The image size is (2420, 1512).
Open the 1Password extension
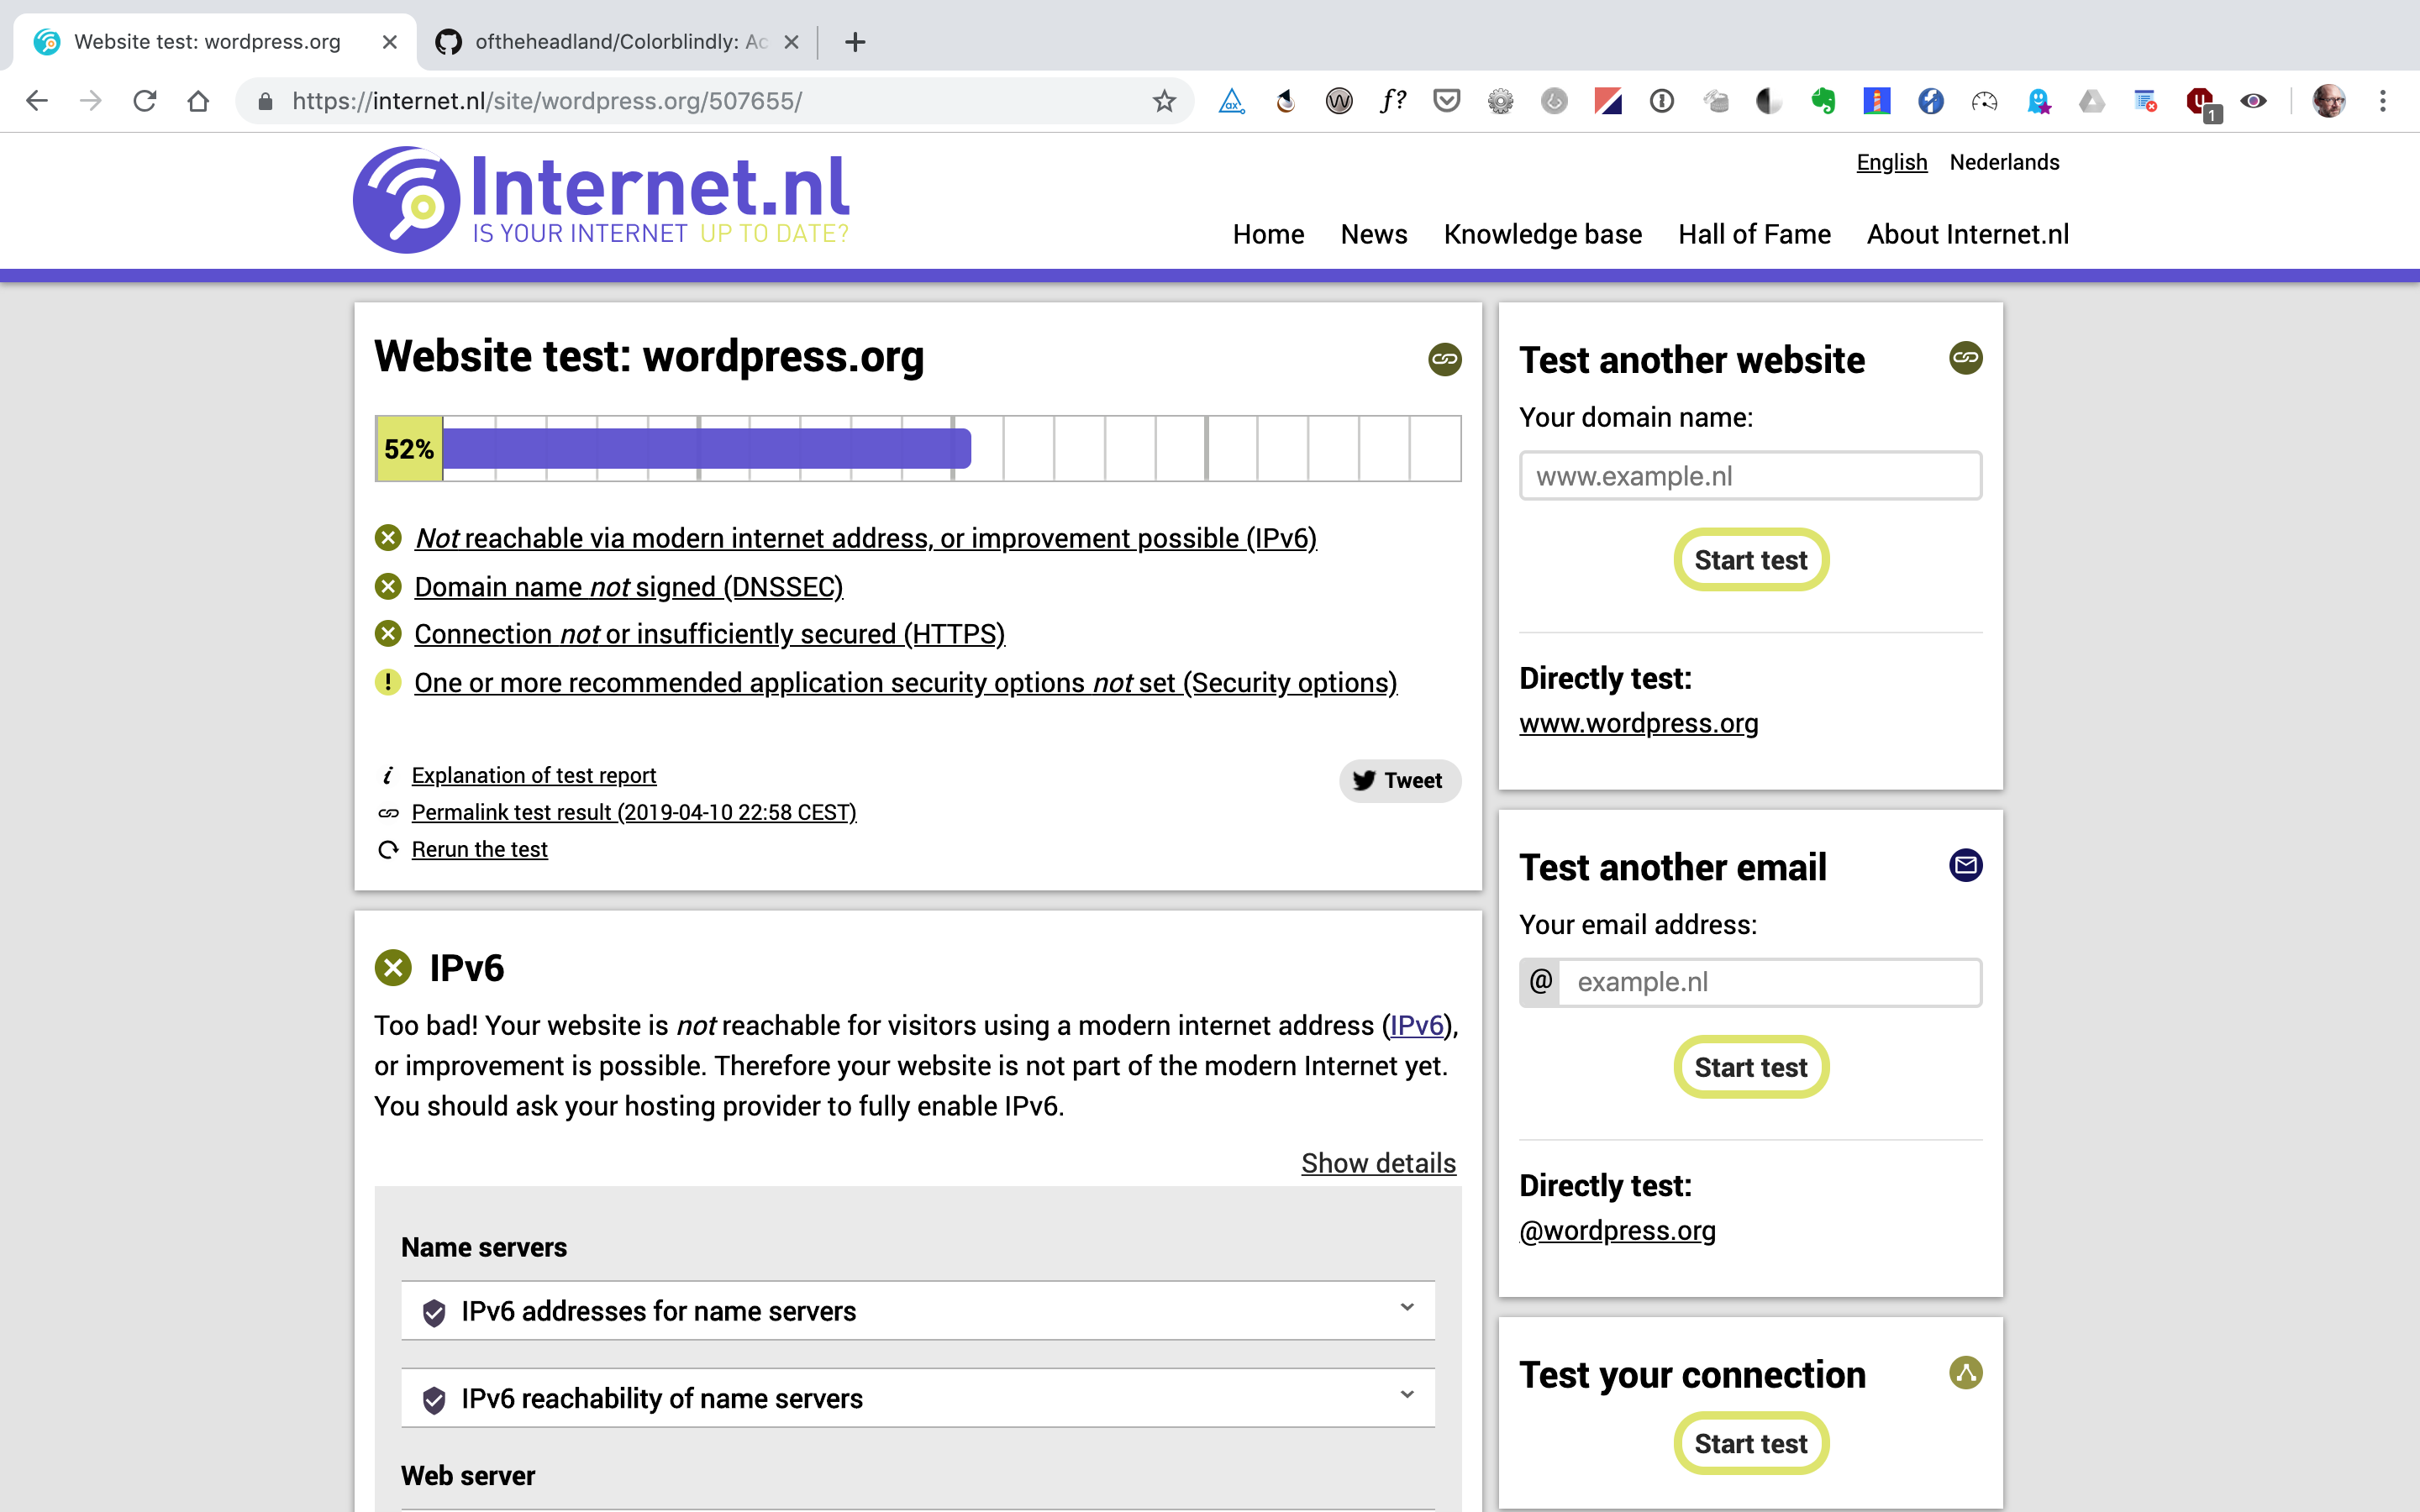1662,101
